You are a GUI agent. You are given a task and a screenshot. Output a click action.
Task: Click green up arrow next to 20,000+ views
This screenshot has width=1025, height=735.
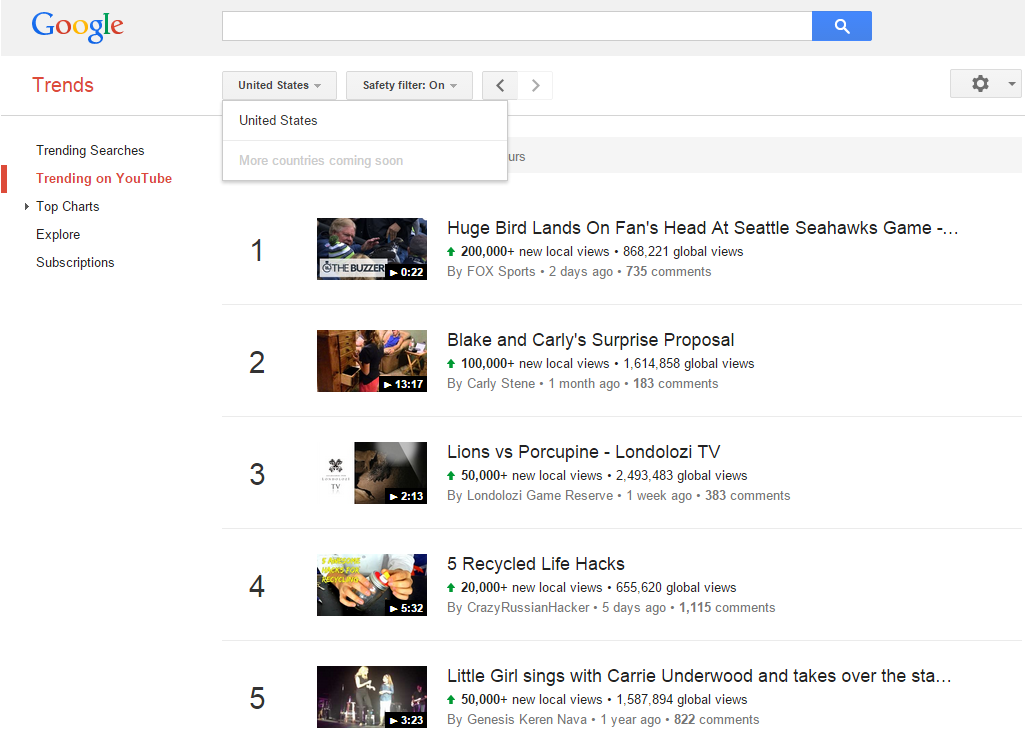(x=451, y=587)
